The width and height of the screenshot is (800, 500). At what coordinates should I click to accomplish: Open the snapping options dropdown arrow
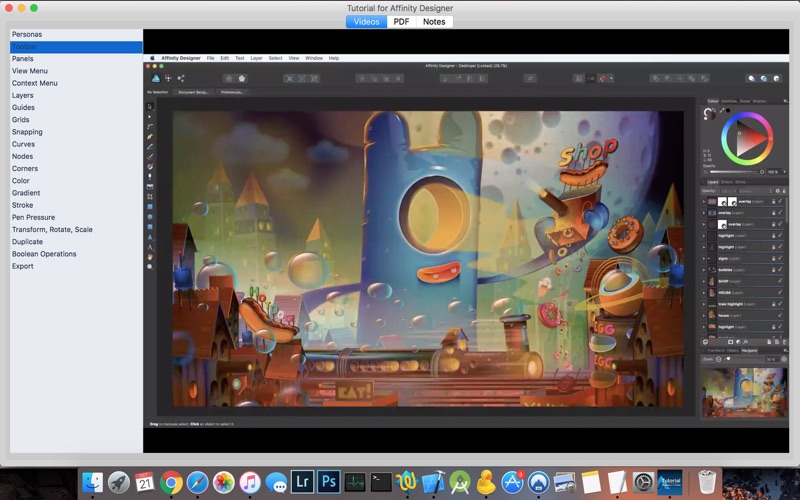[x=611, y=79]
